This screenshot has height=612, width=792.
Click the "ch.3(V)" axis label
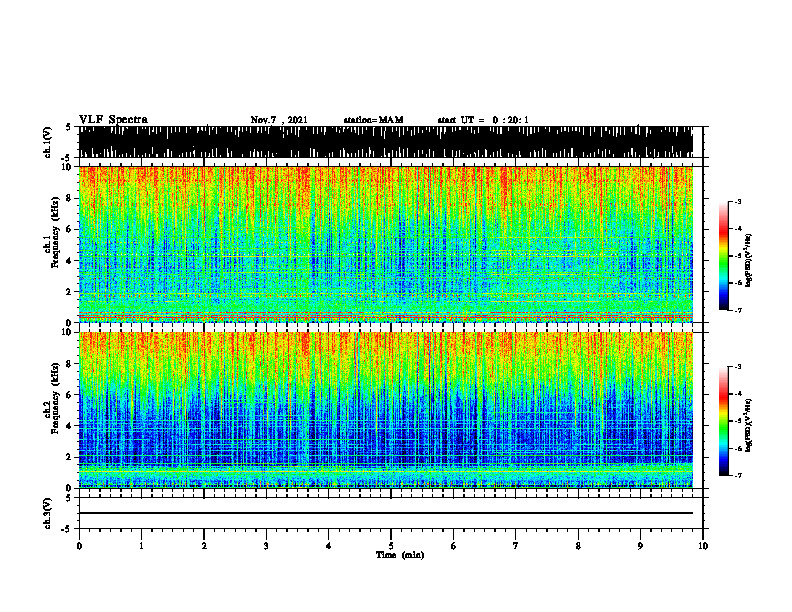(47, 514)
